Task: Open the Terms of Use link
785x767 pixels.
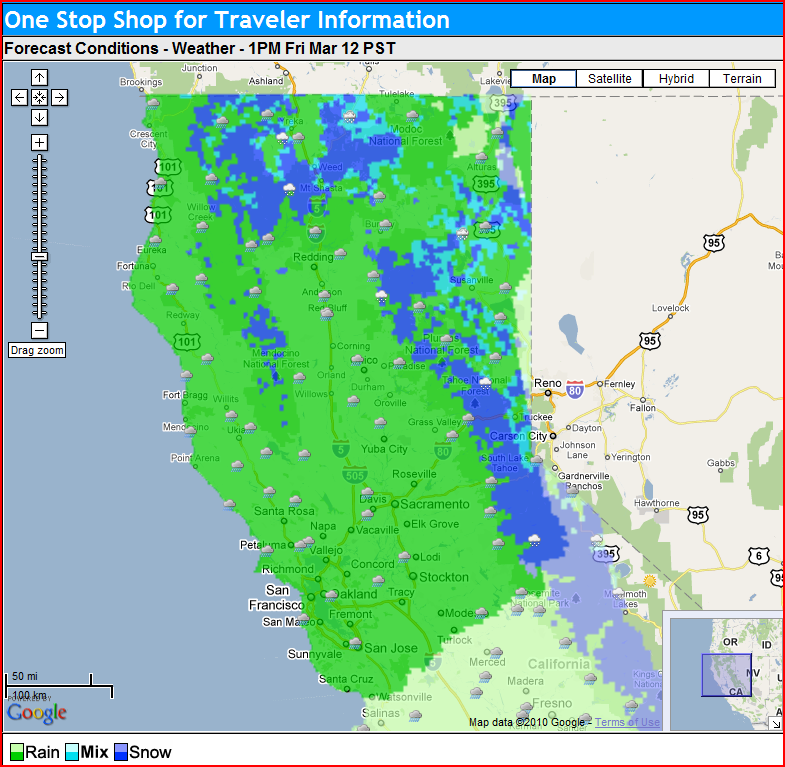Action: coord(627,722)
